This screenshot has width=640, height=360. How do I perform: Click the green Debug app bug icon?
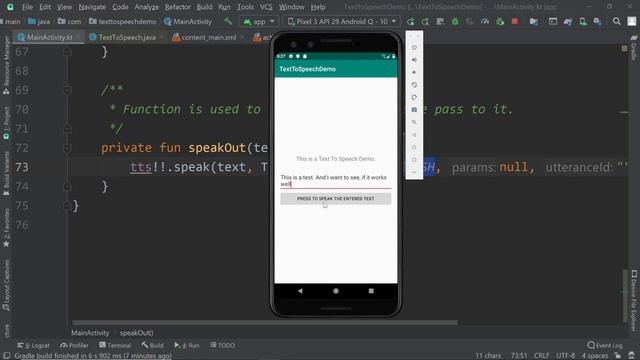point(455,21)
